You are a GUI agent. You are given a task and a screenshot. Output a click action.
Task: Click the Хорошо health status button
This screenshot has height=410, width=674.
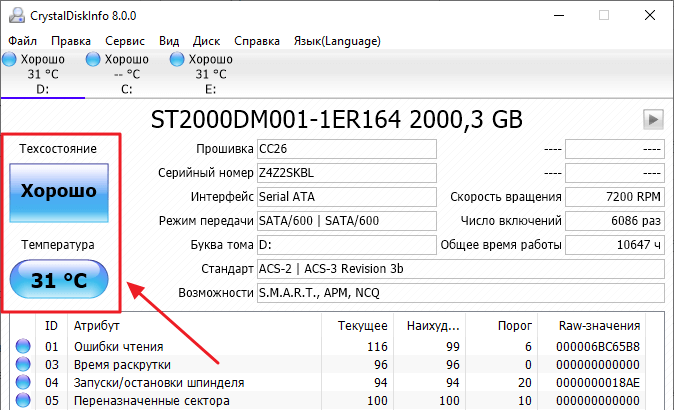59,191
